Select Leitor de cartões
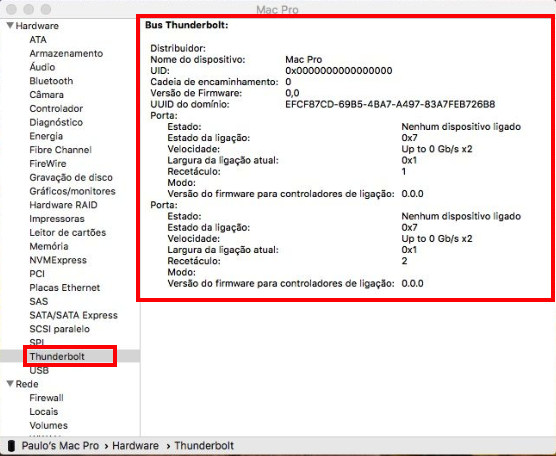The width and height of the screenshot is (556, 456). pos(67,233)
